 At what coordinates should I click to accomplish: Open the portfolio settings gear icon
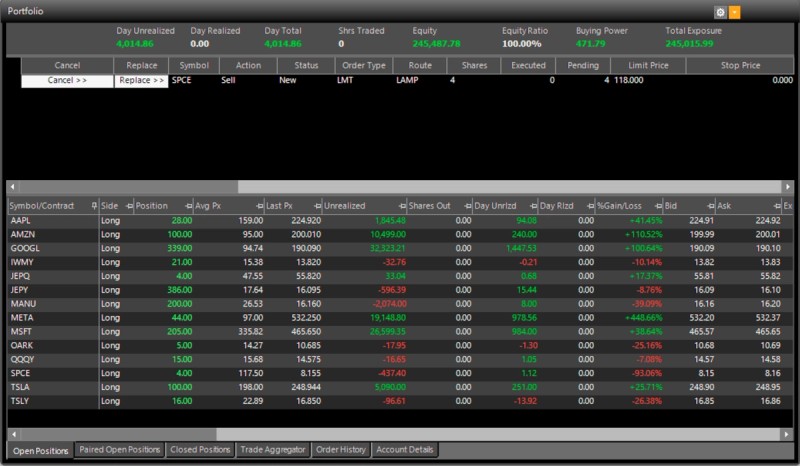(720, 12)
